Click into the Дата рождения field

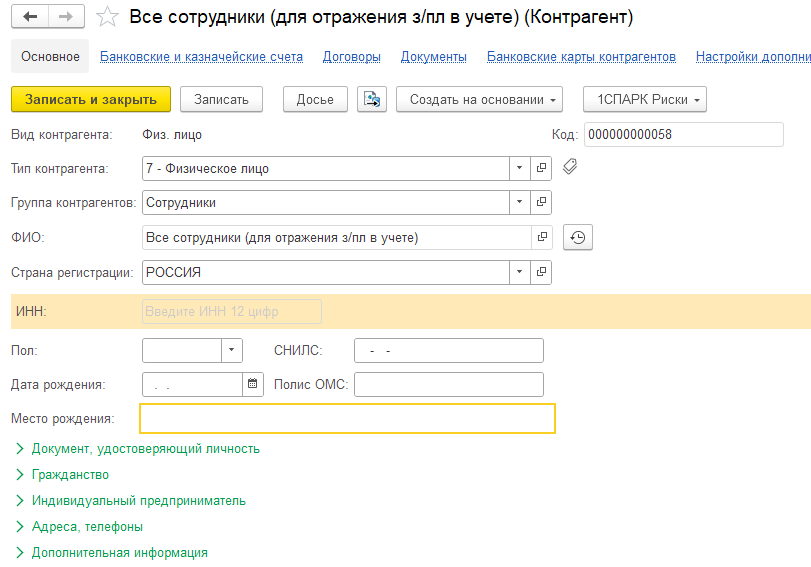192,384
